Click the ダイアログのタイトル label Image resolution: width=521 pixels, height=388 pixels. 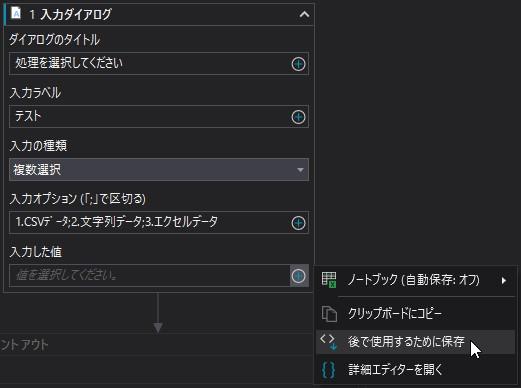[54, 40]
